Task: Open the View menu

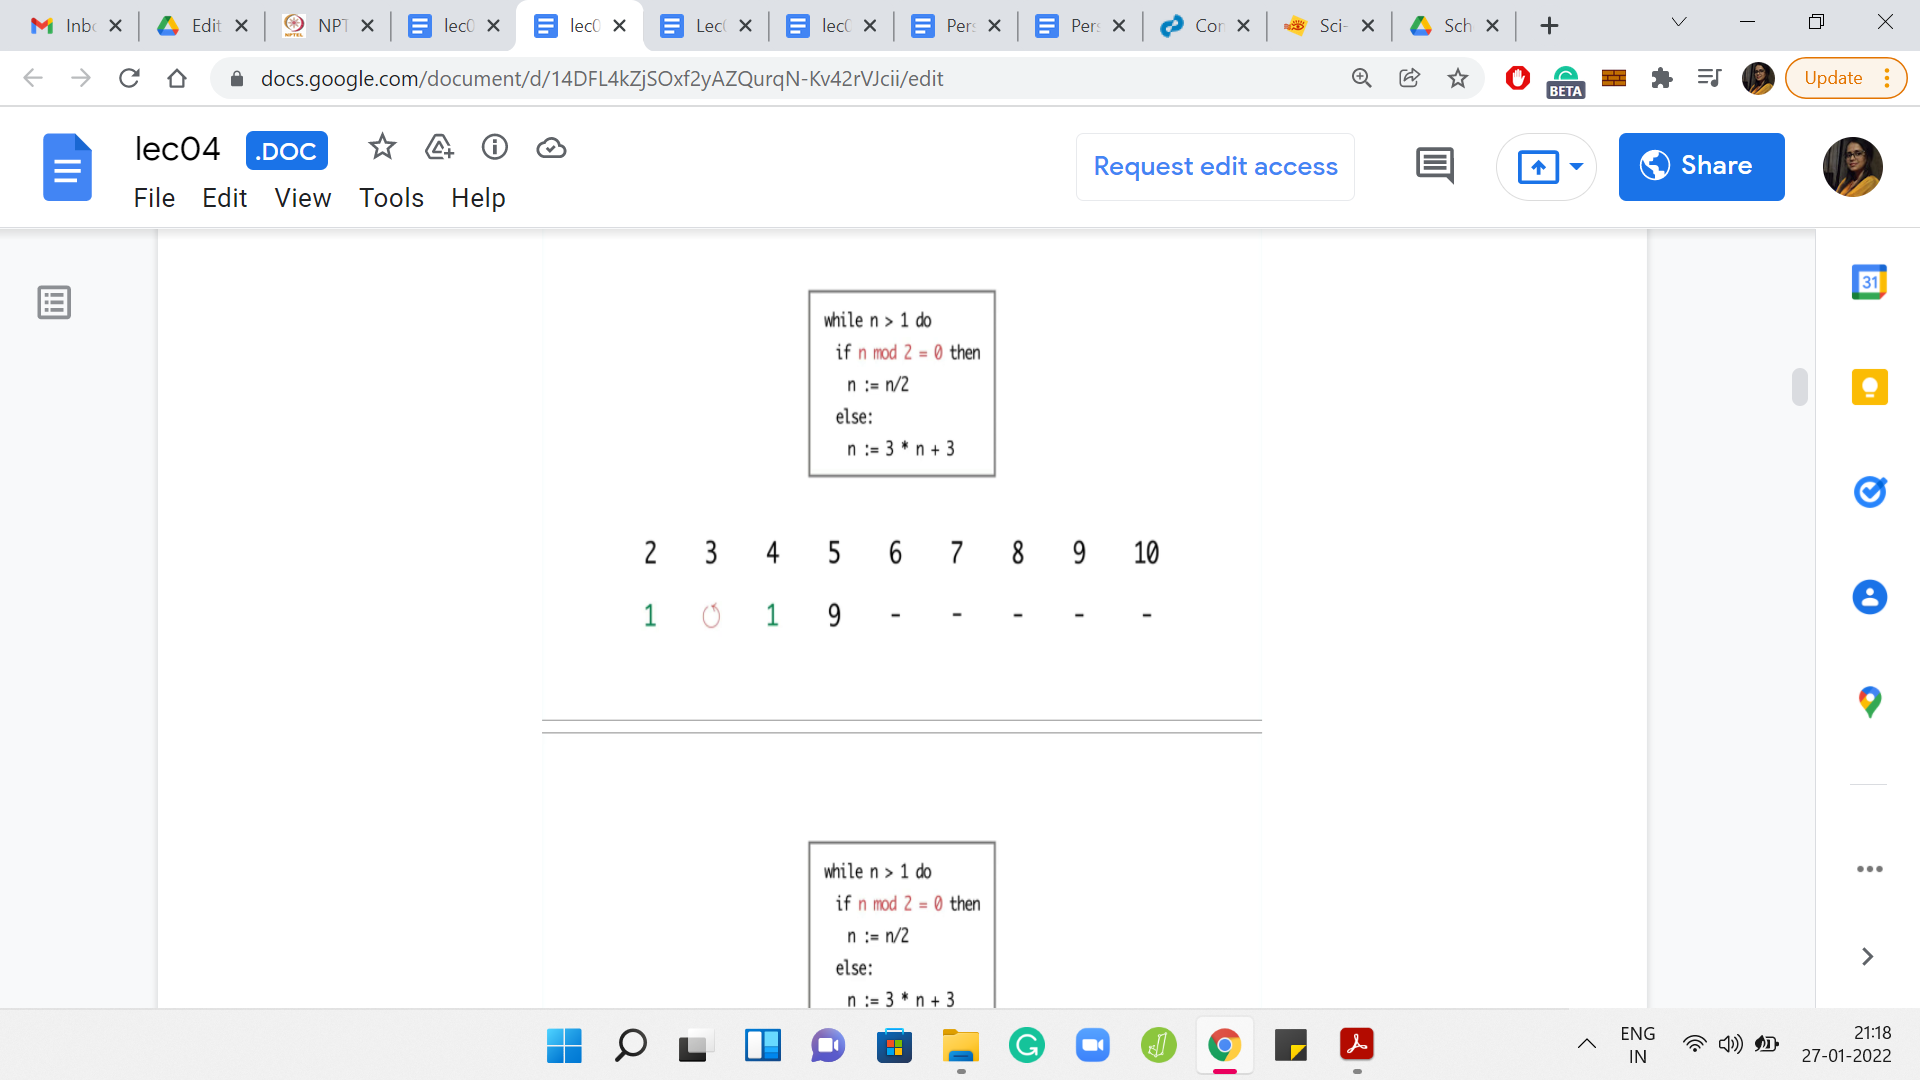Action: point(302,198)
